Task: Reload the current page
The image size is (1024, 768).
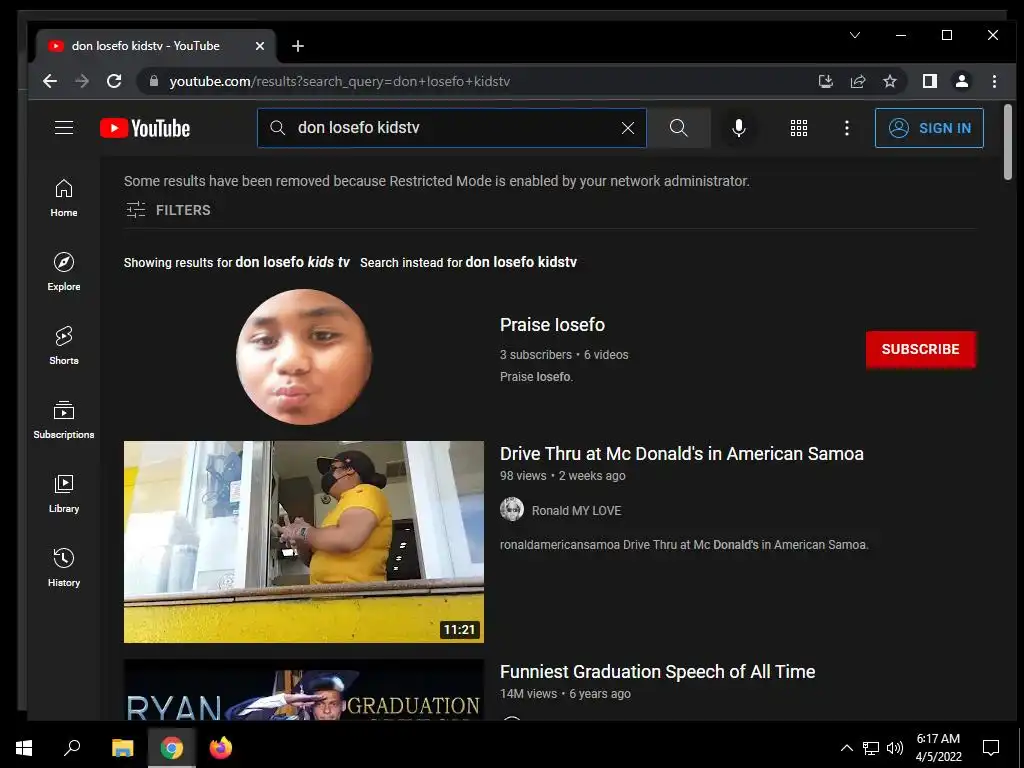Action: pos(114,81)
